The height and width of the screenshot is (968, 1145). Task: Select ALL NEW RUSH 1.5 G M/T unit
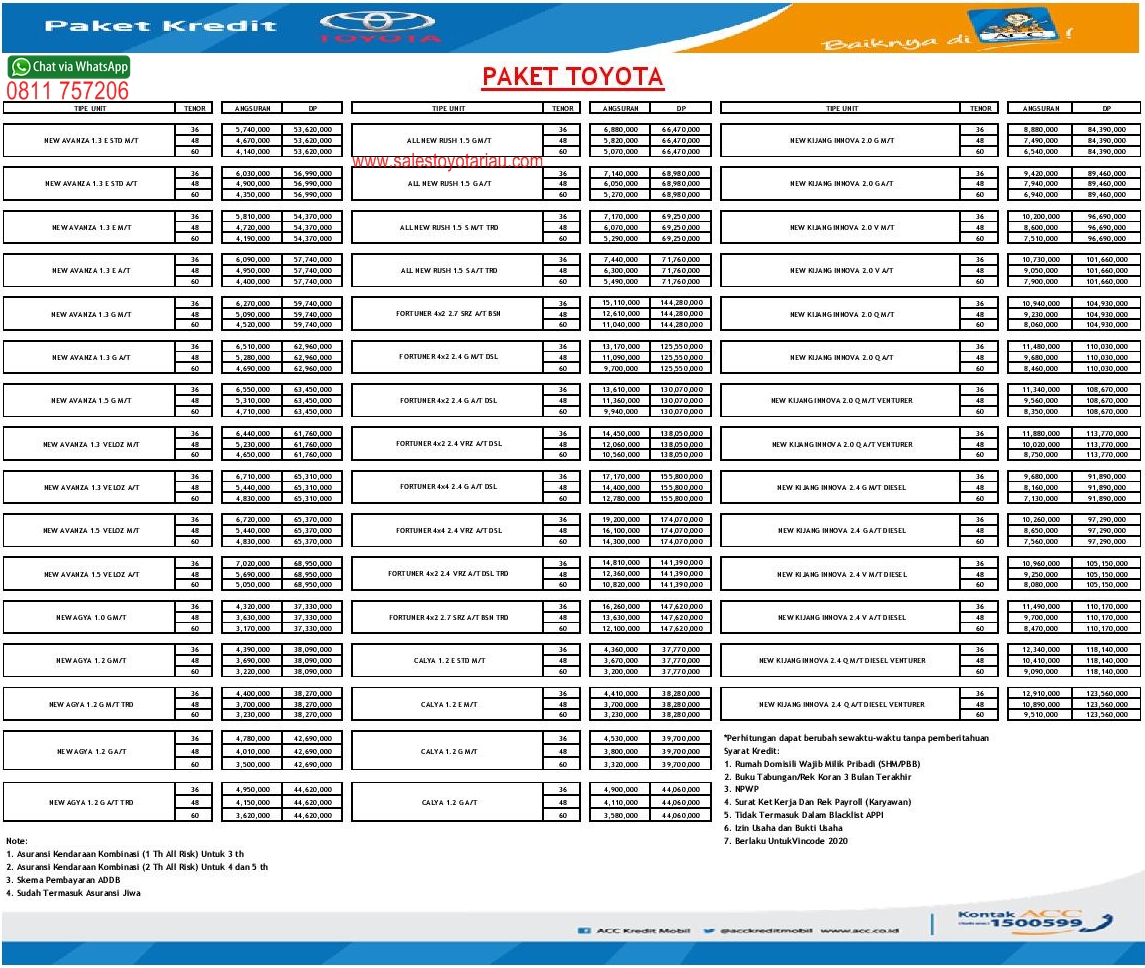[448, 140]
